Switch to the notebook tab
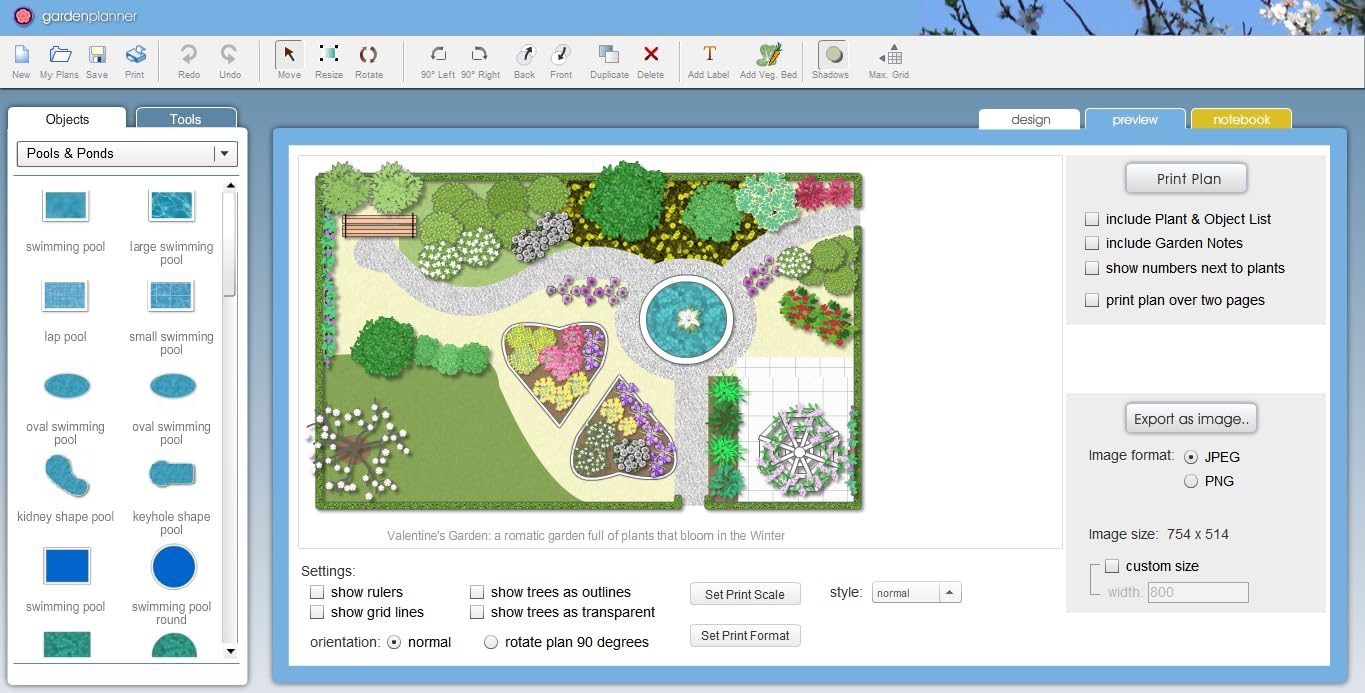This screenshot has width=1365, height=693. click(x=1241, y=119)
